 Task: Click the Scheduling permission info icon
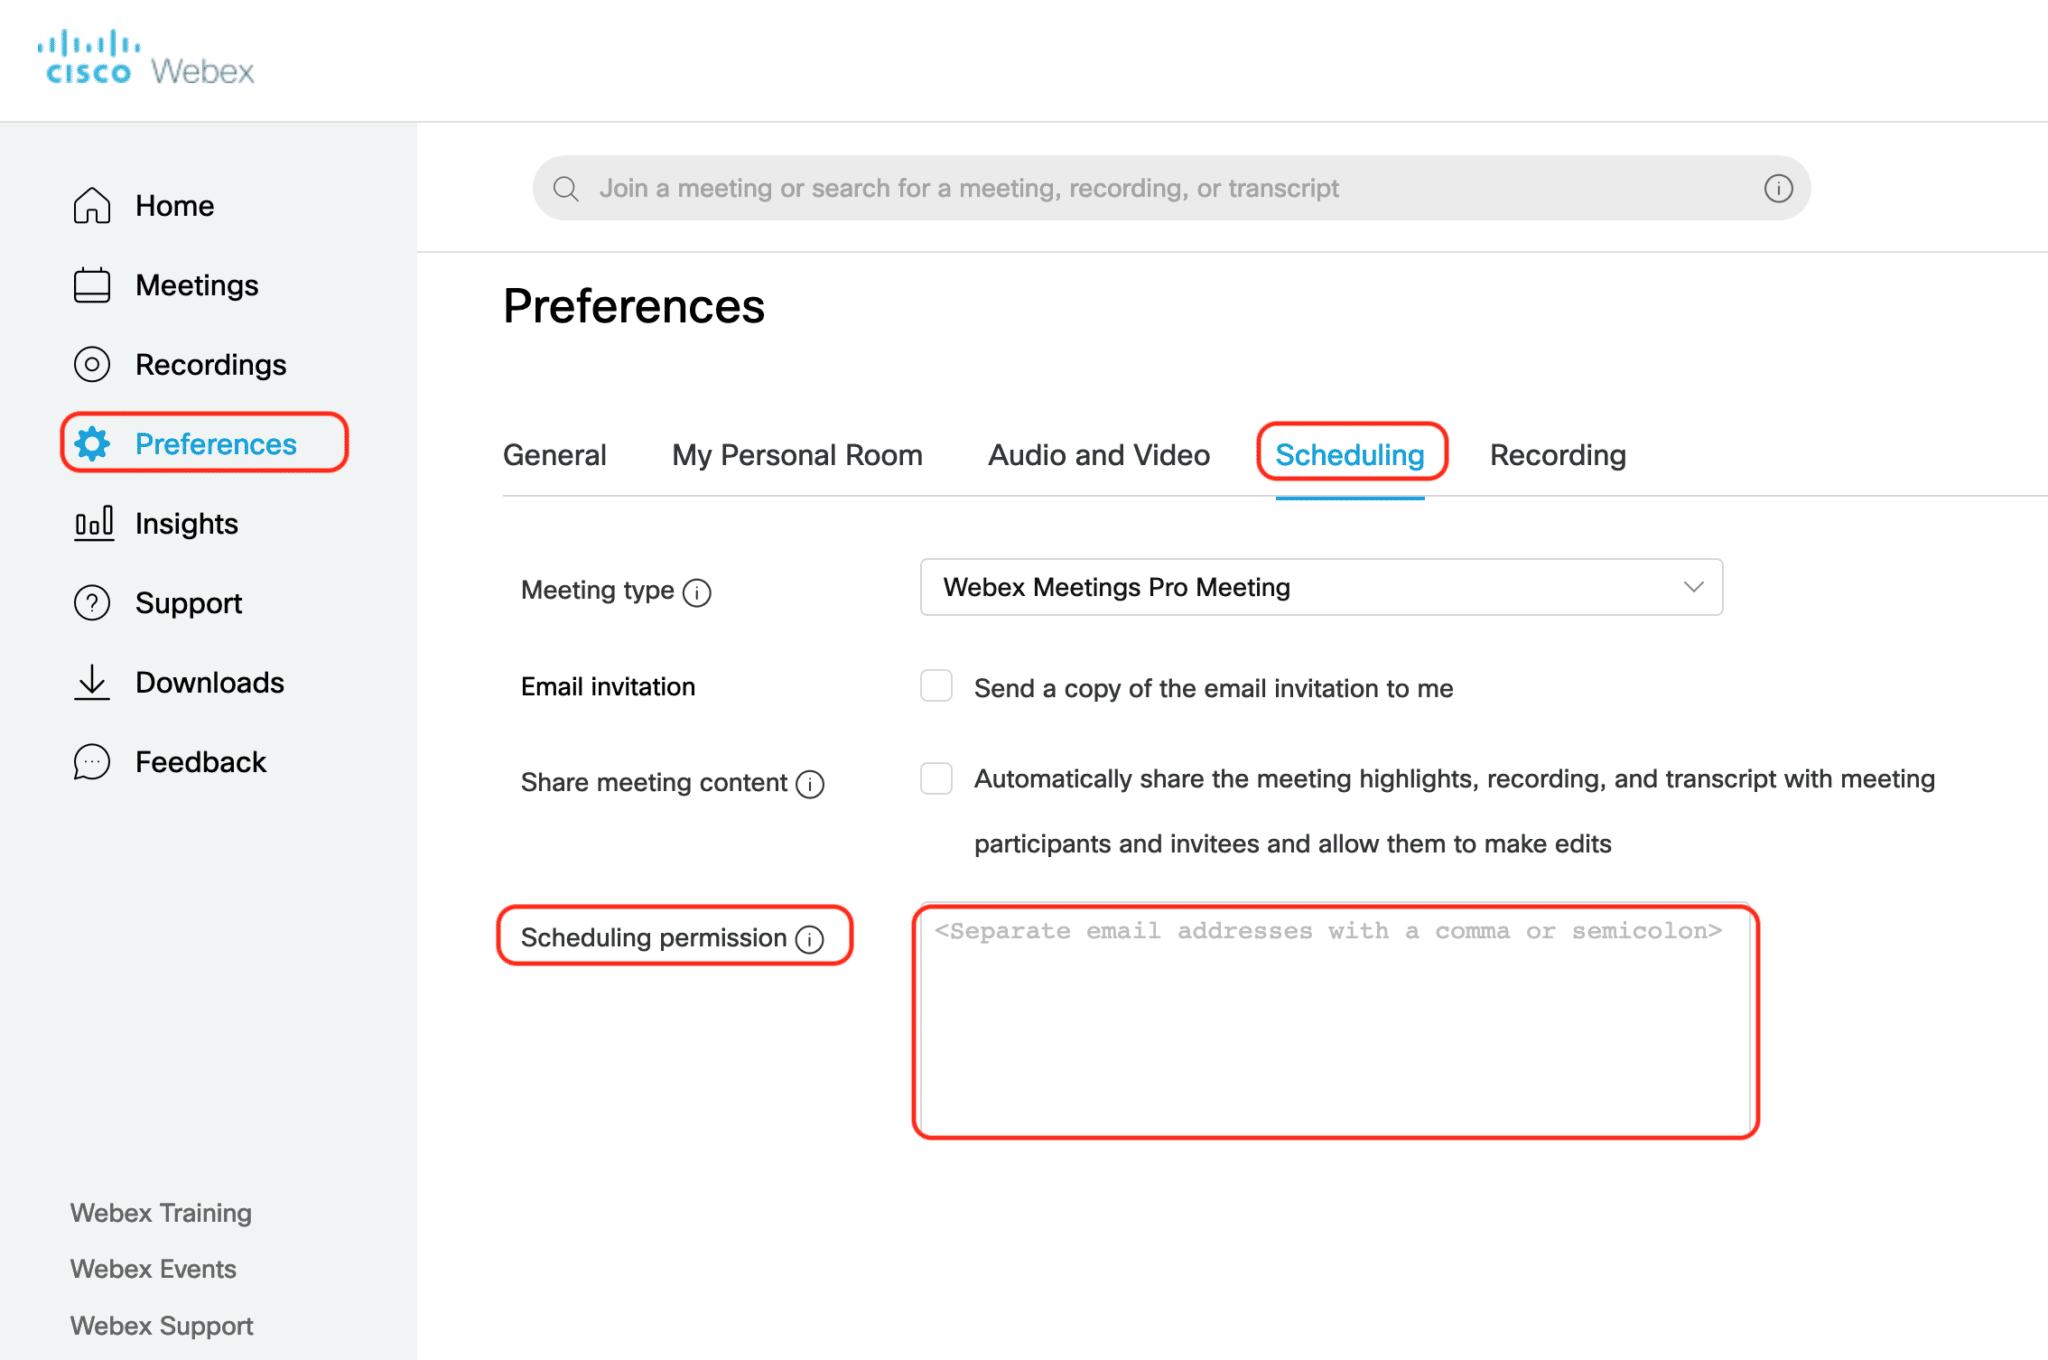tap(809, 938)
